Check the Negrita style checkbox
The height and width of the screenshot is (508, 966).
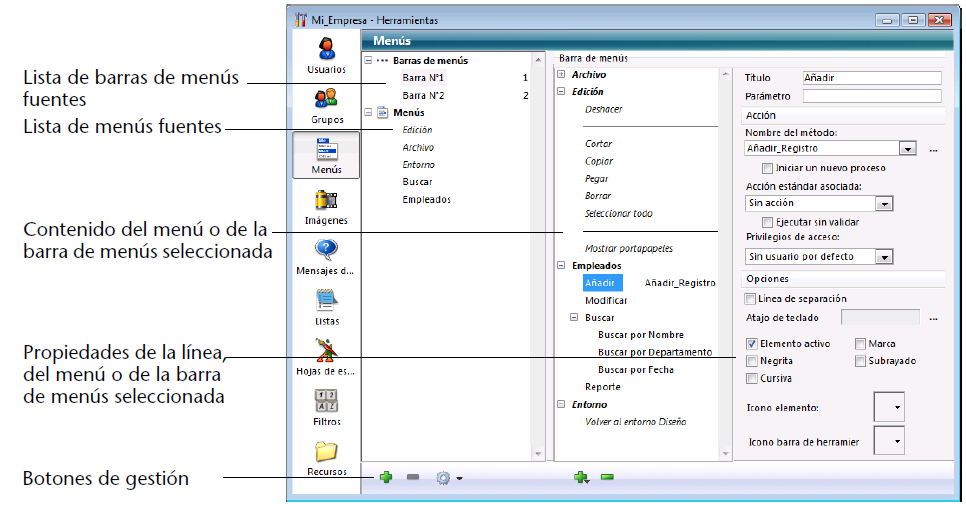tap(751, 361)
